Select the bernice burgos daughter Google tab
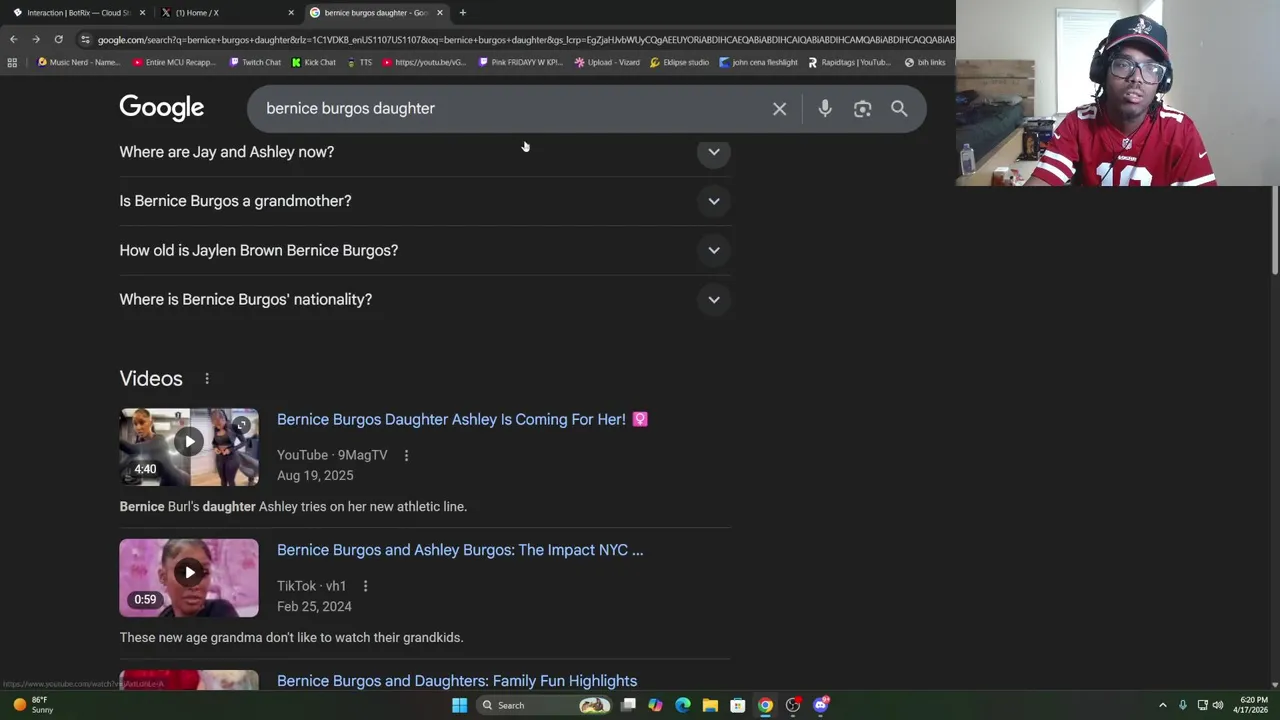Viewport: 1280px width, 720px height. tap(375, 12)
